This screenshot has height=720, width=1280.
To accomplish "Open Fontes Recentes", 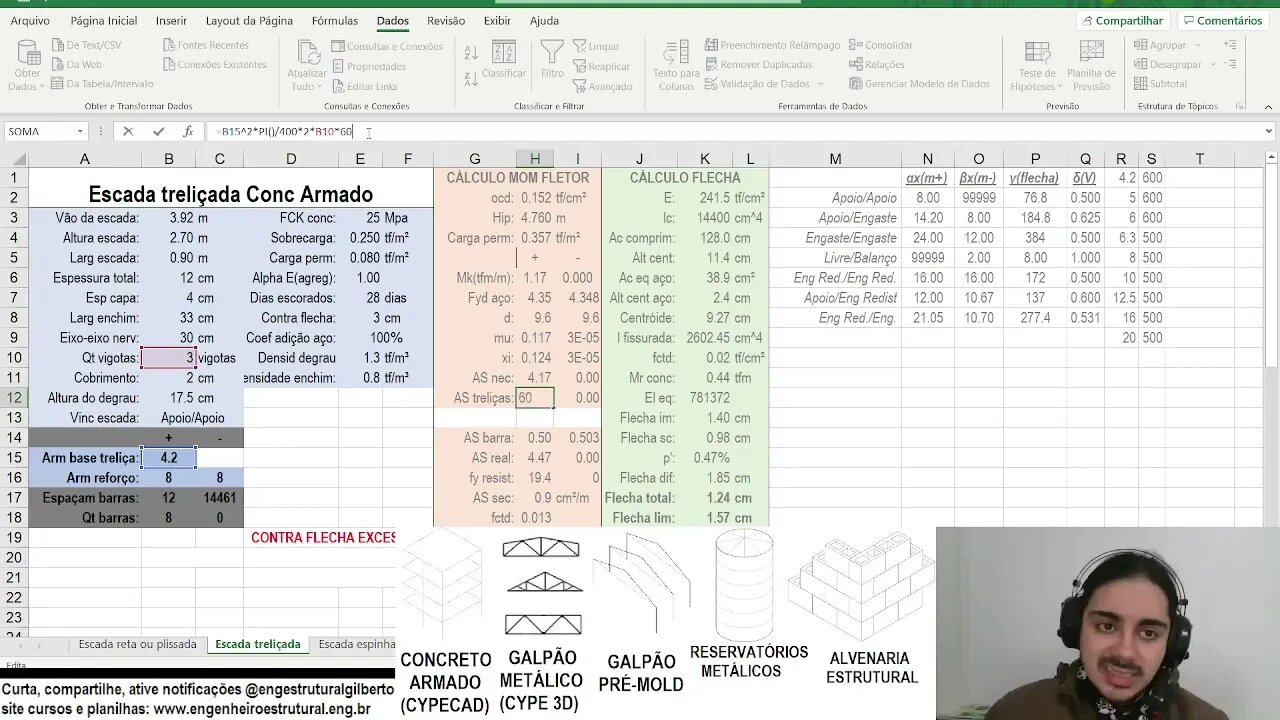I will (205, 45).
